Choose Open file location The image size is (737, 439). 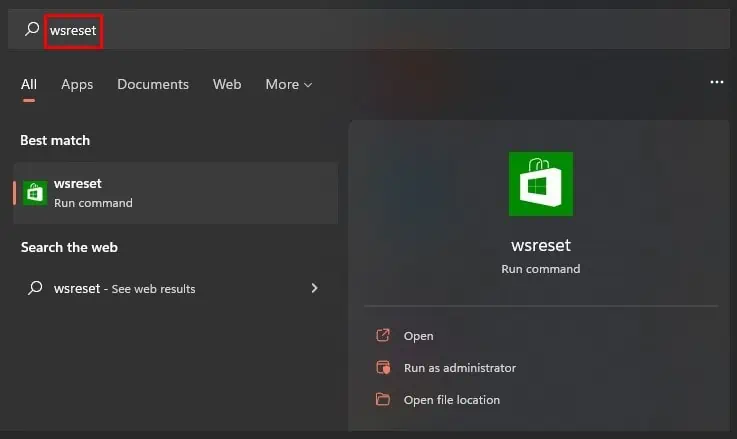click(452, 400)
